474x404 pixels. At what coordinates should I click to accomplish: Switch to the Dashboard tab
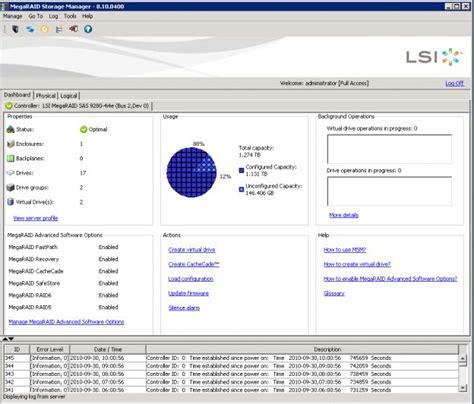tap(17, 95)
